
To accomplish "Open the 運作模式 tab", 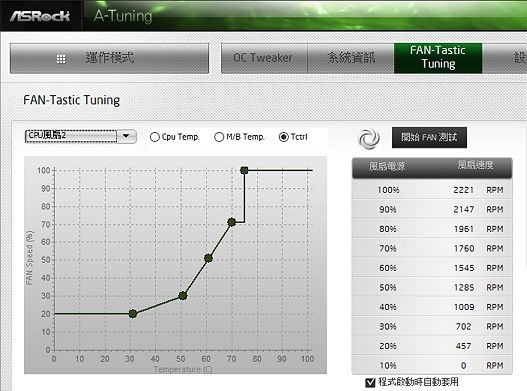I will pos(110,58).
